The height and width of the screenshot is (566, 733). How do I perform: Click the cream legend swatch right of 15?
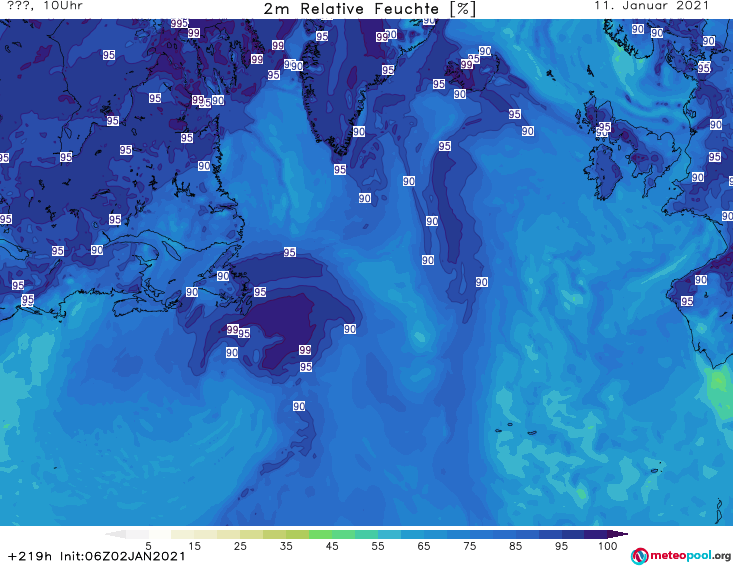[206, 534]
